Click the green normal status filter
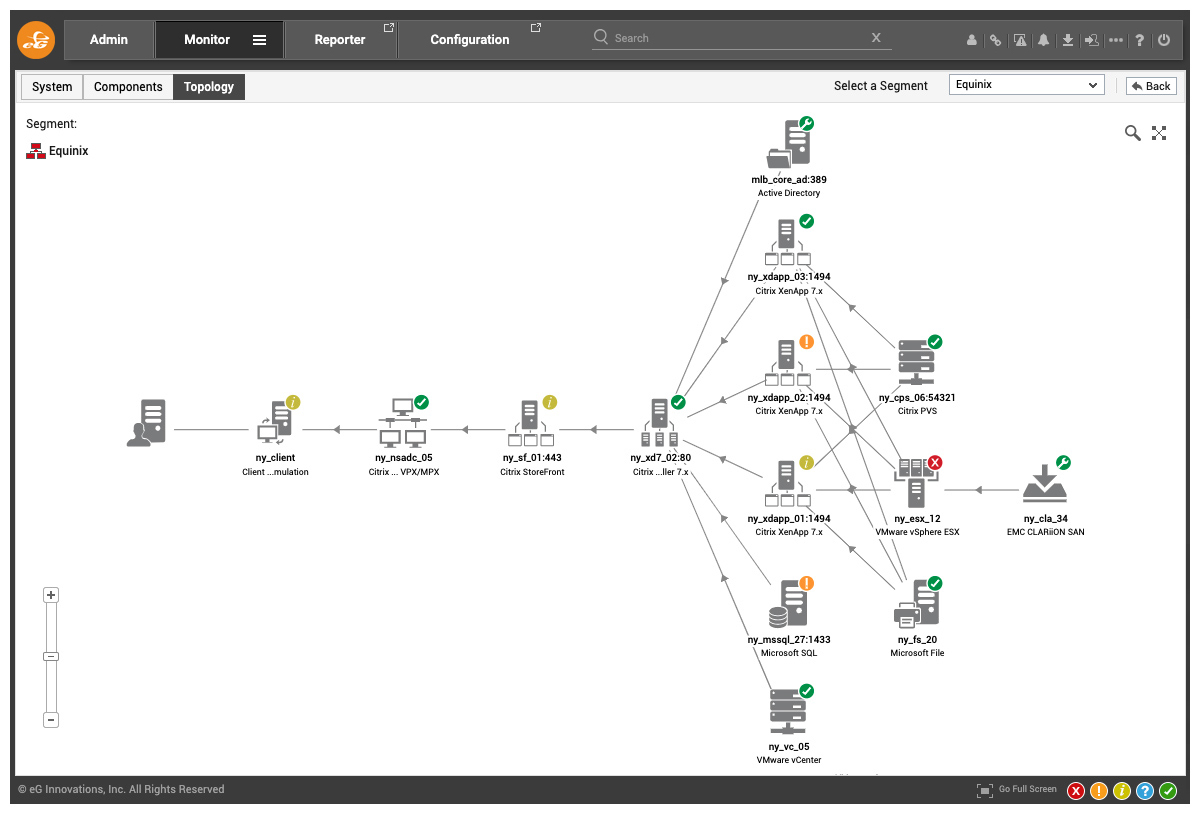Viewport: 1200px width, 814px height. click(x=1168, y=791)
